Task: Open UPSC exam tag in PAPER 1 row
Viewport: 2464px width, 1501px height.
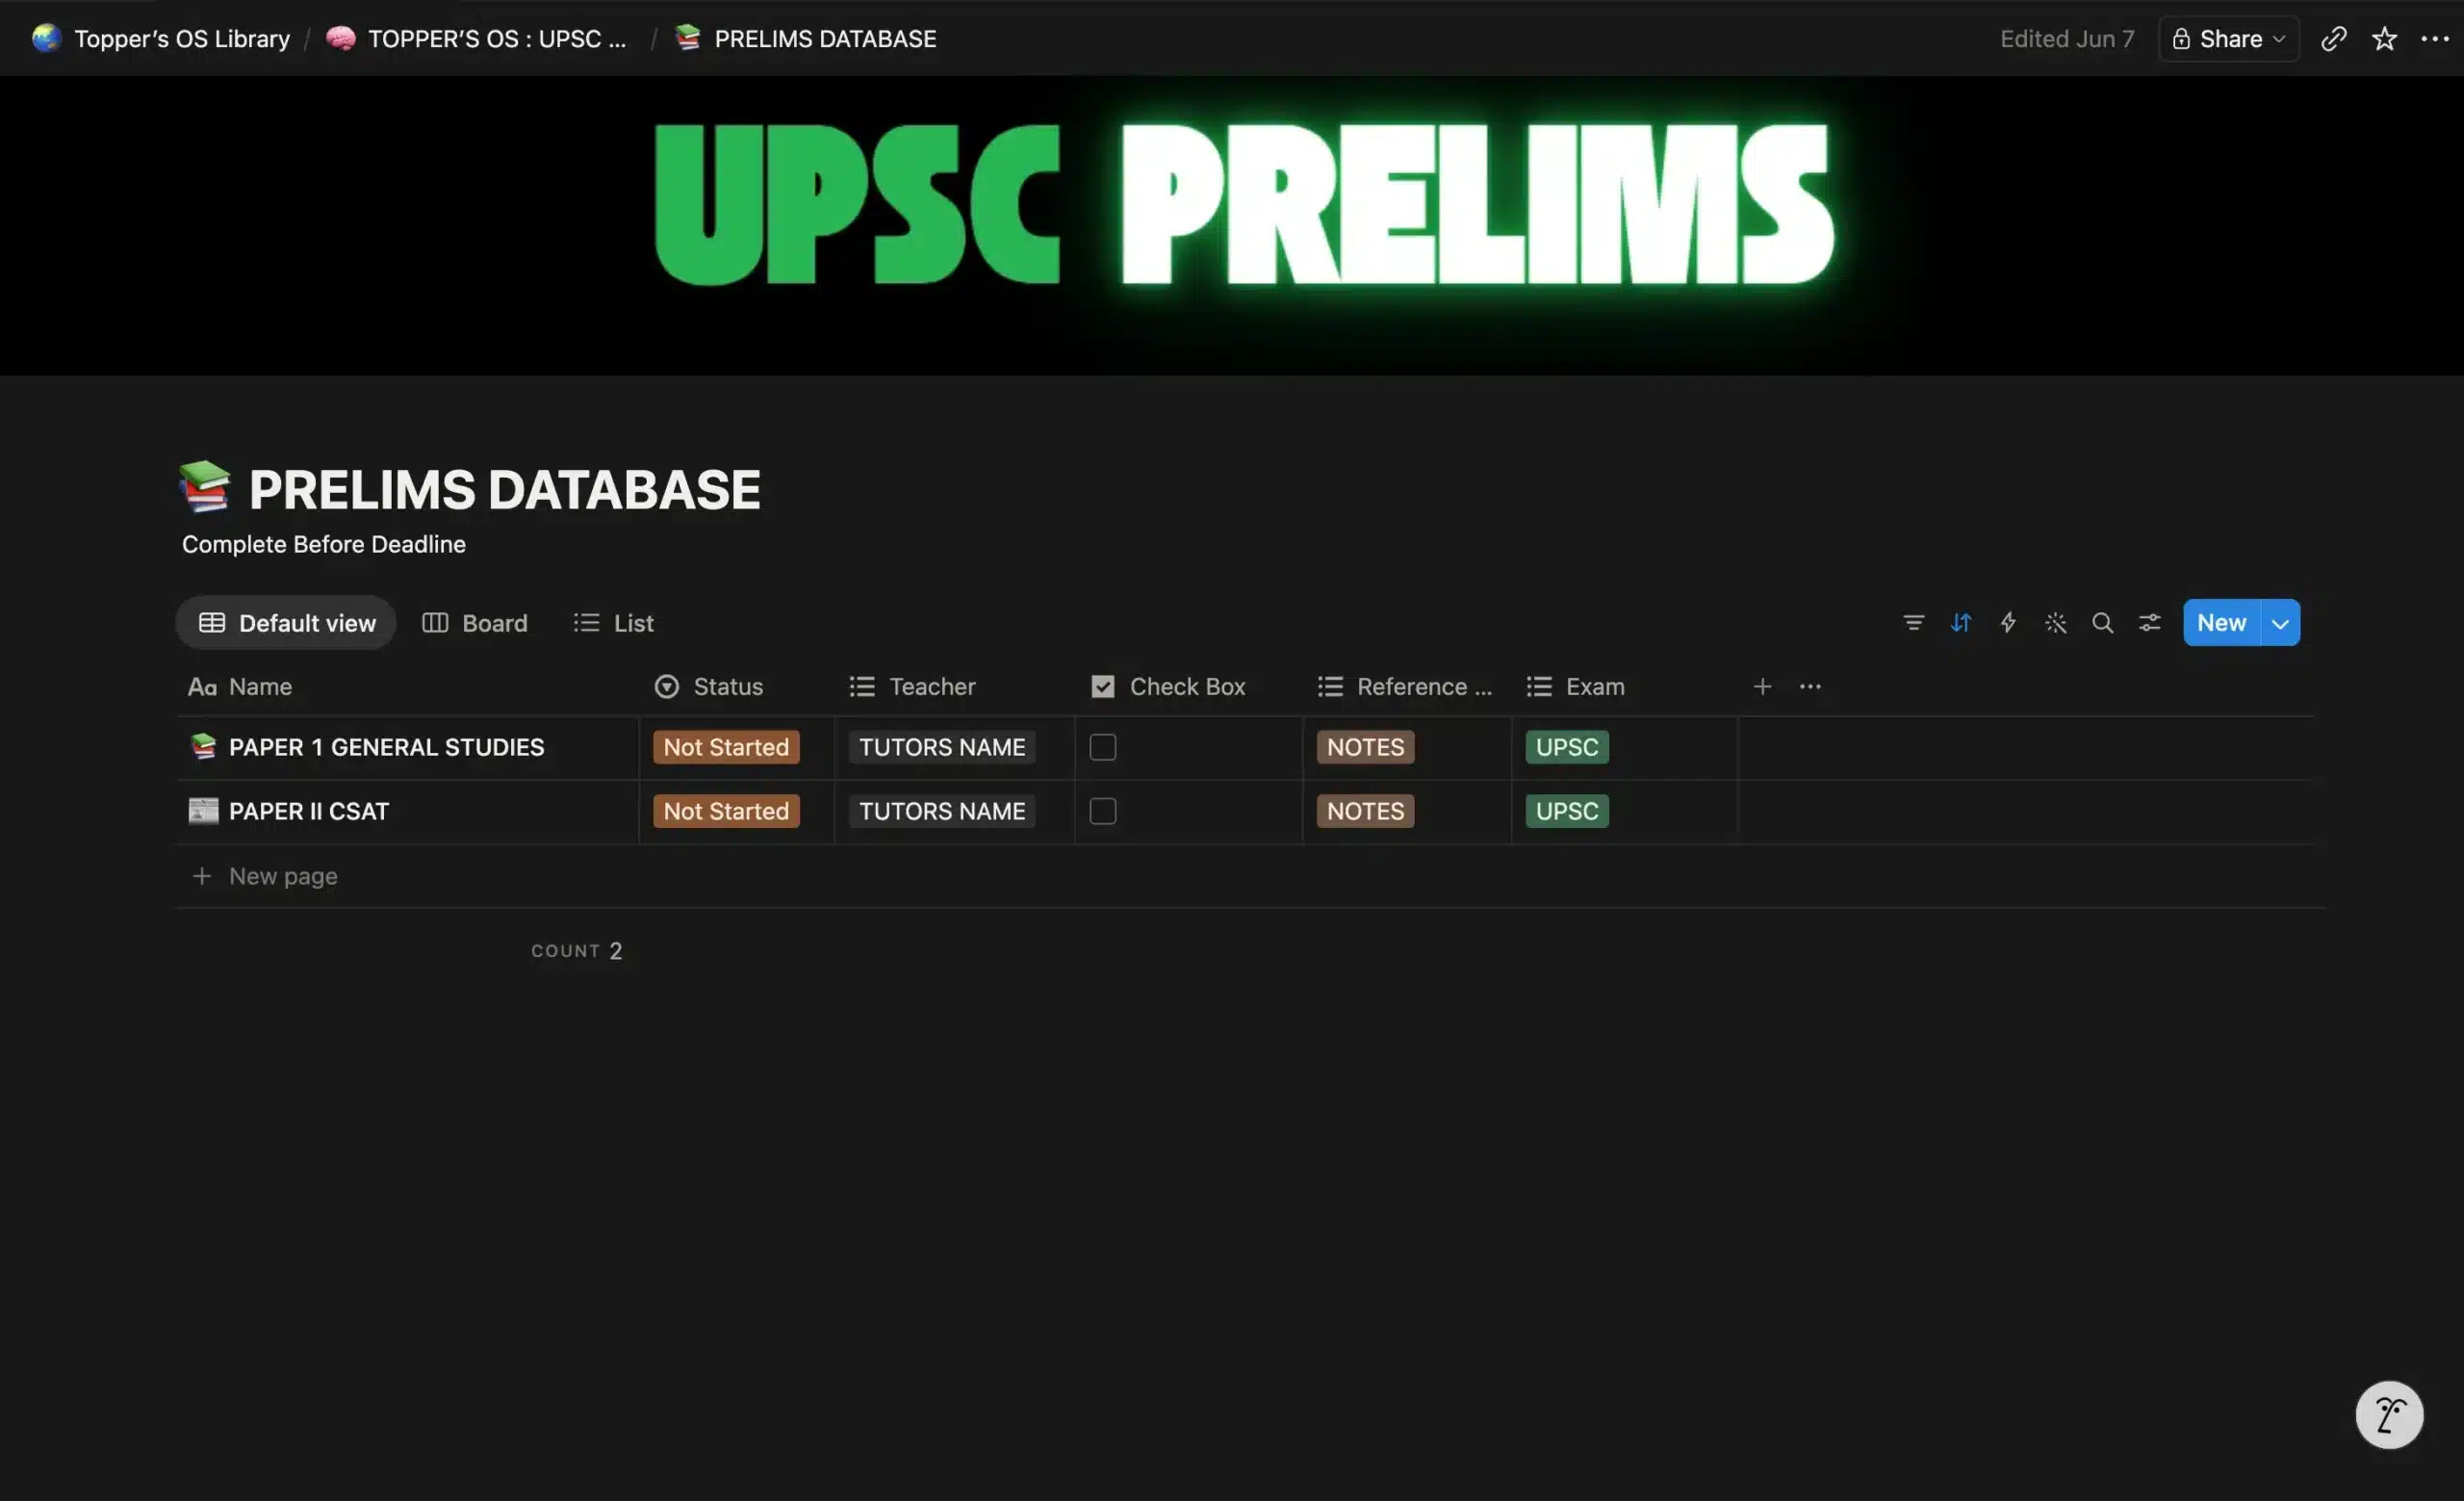Action: point(1567,747)
